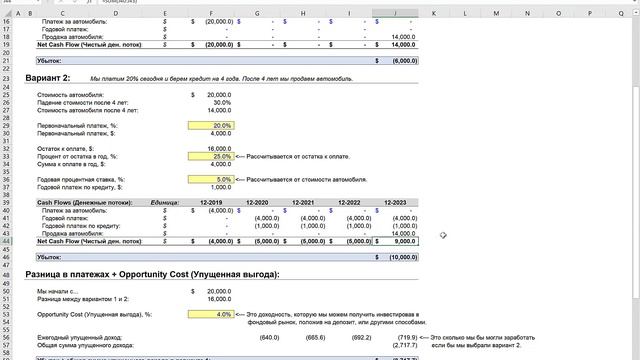Select column F header

(x=211, y=13)
